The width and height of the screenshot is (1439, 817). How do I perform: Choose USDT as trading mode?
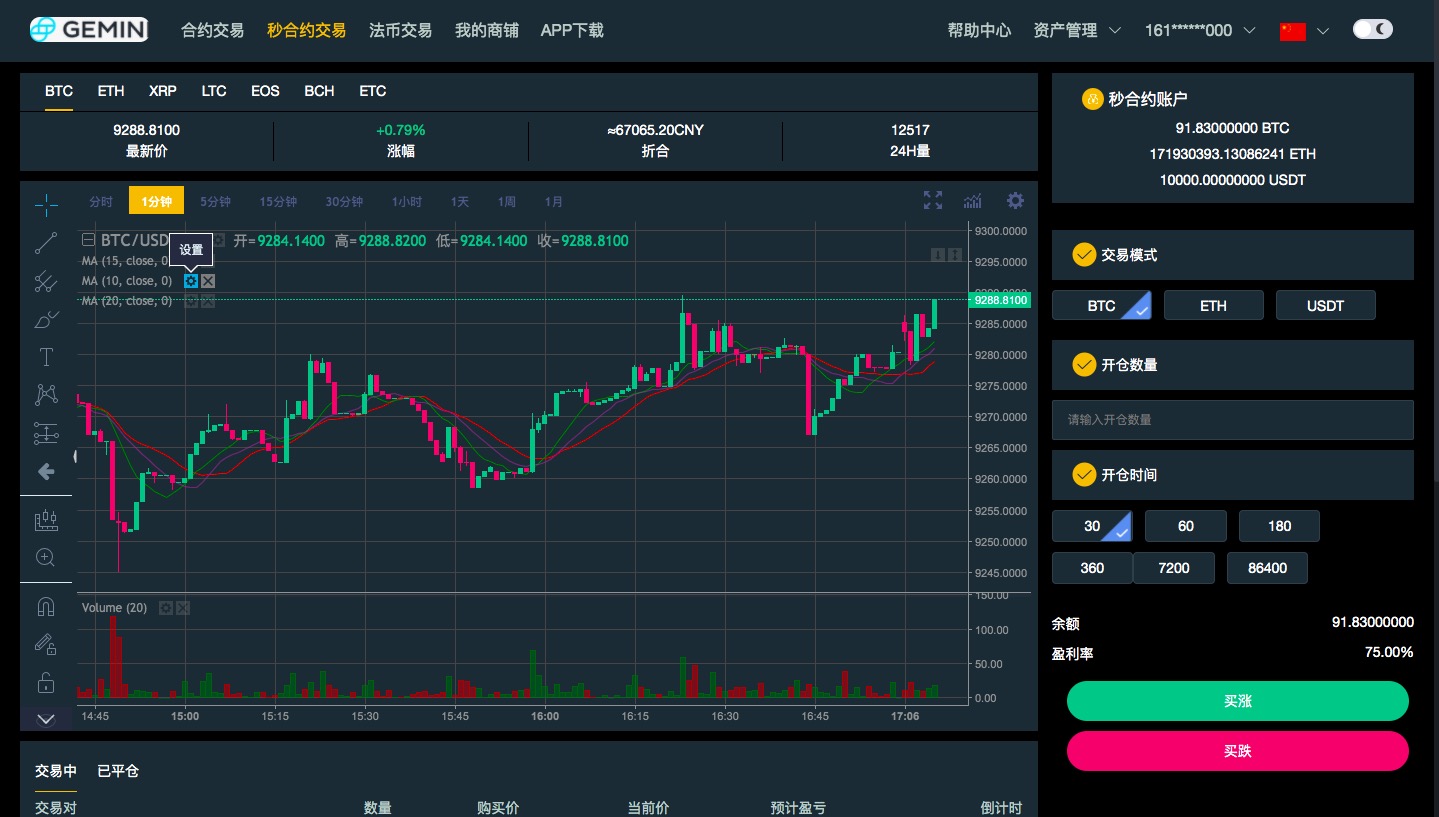coord(1326,305)
